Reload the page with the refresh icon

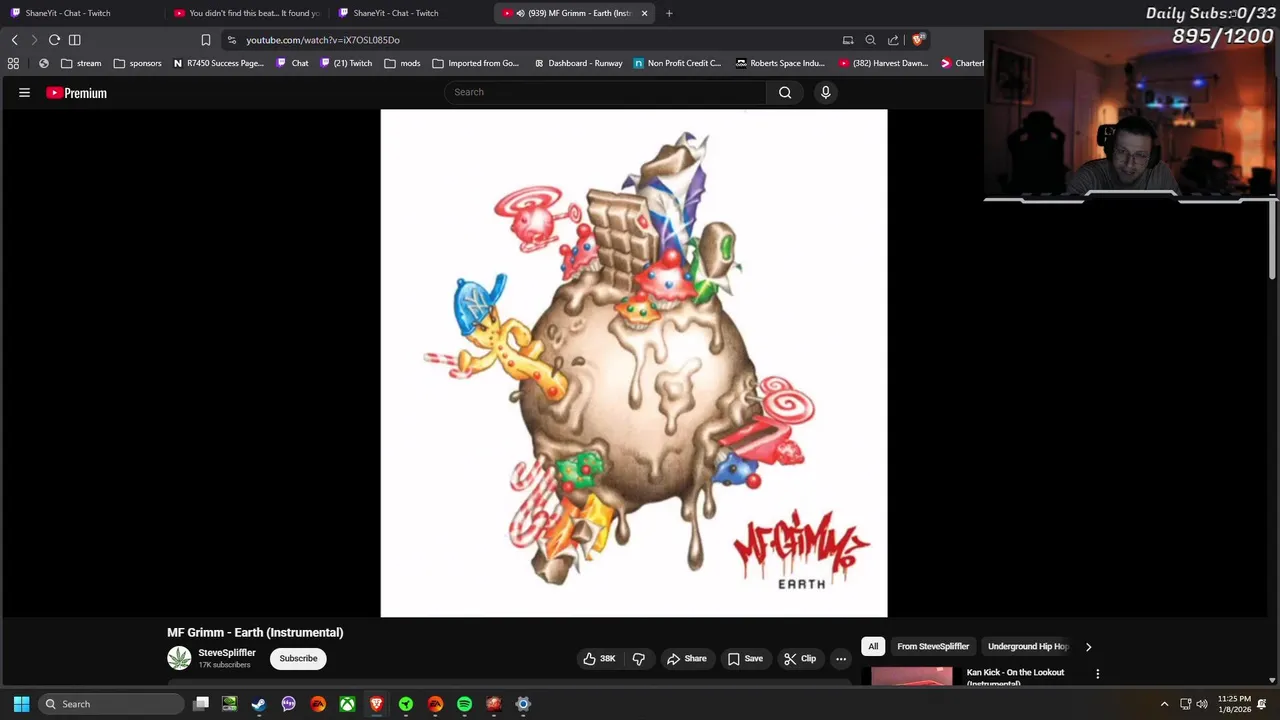coord(54,40)
